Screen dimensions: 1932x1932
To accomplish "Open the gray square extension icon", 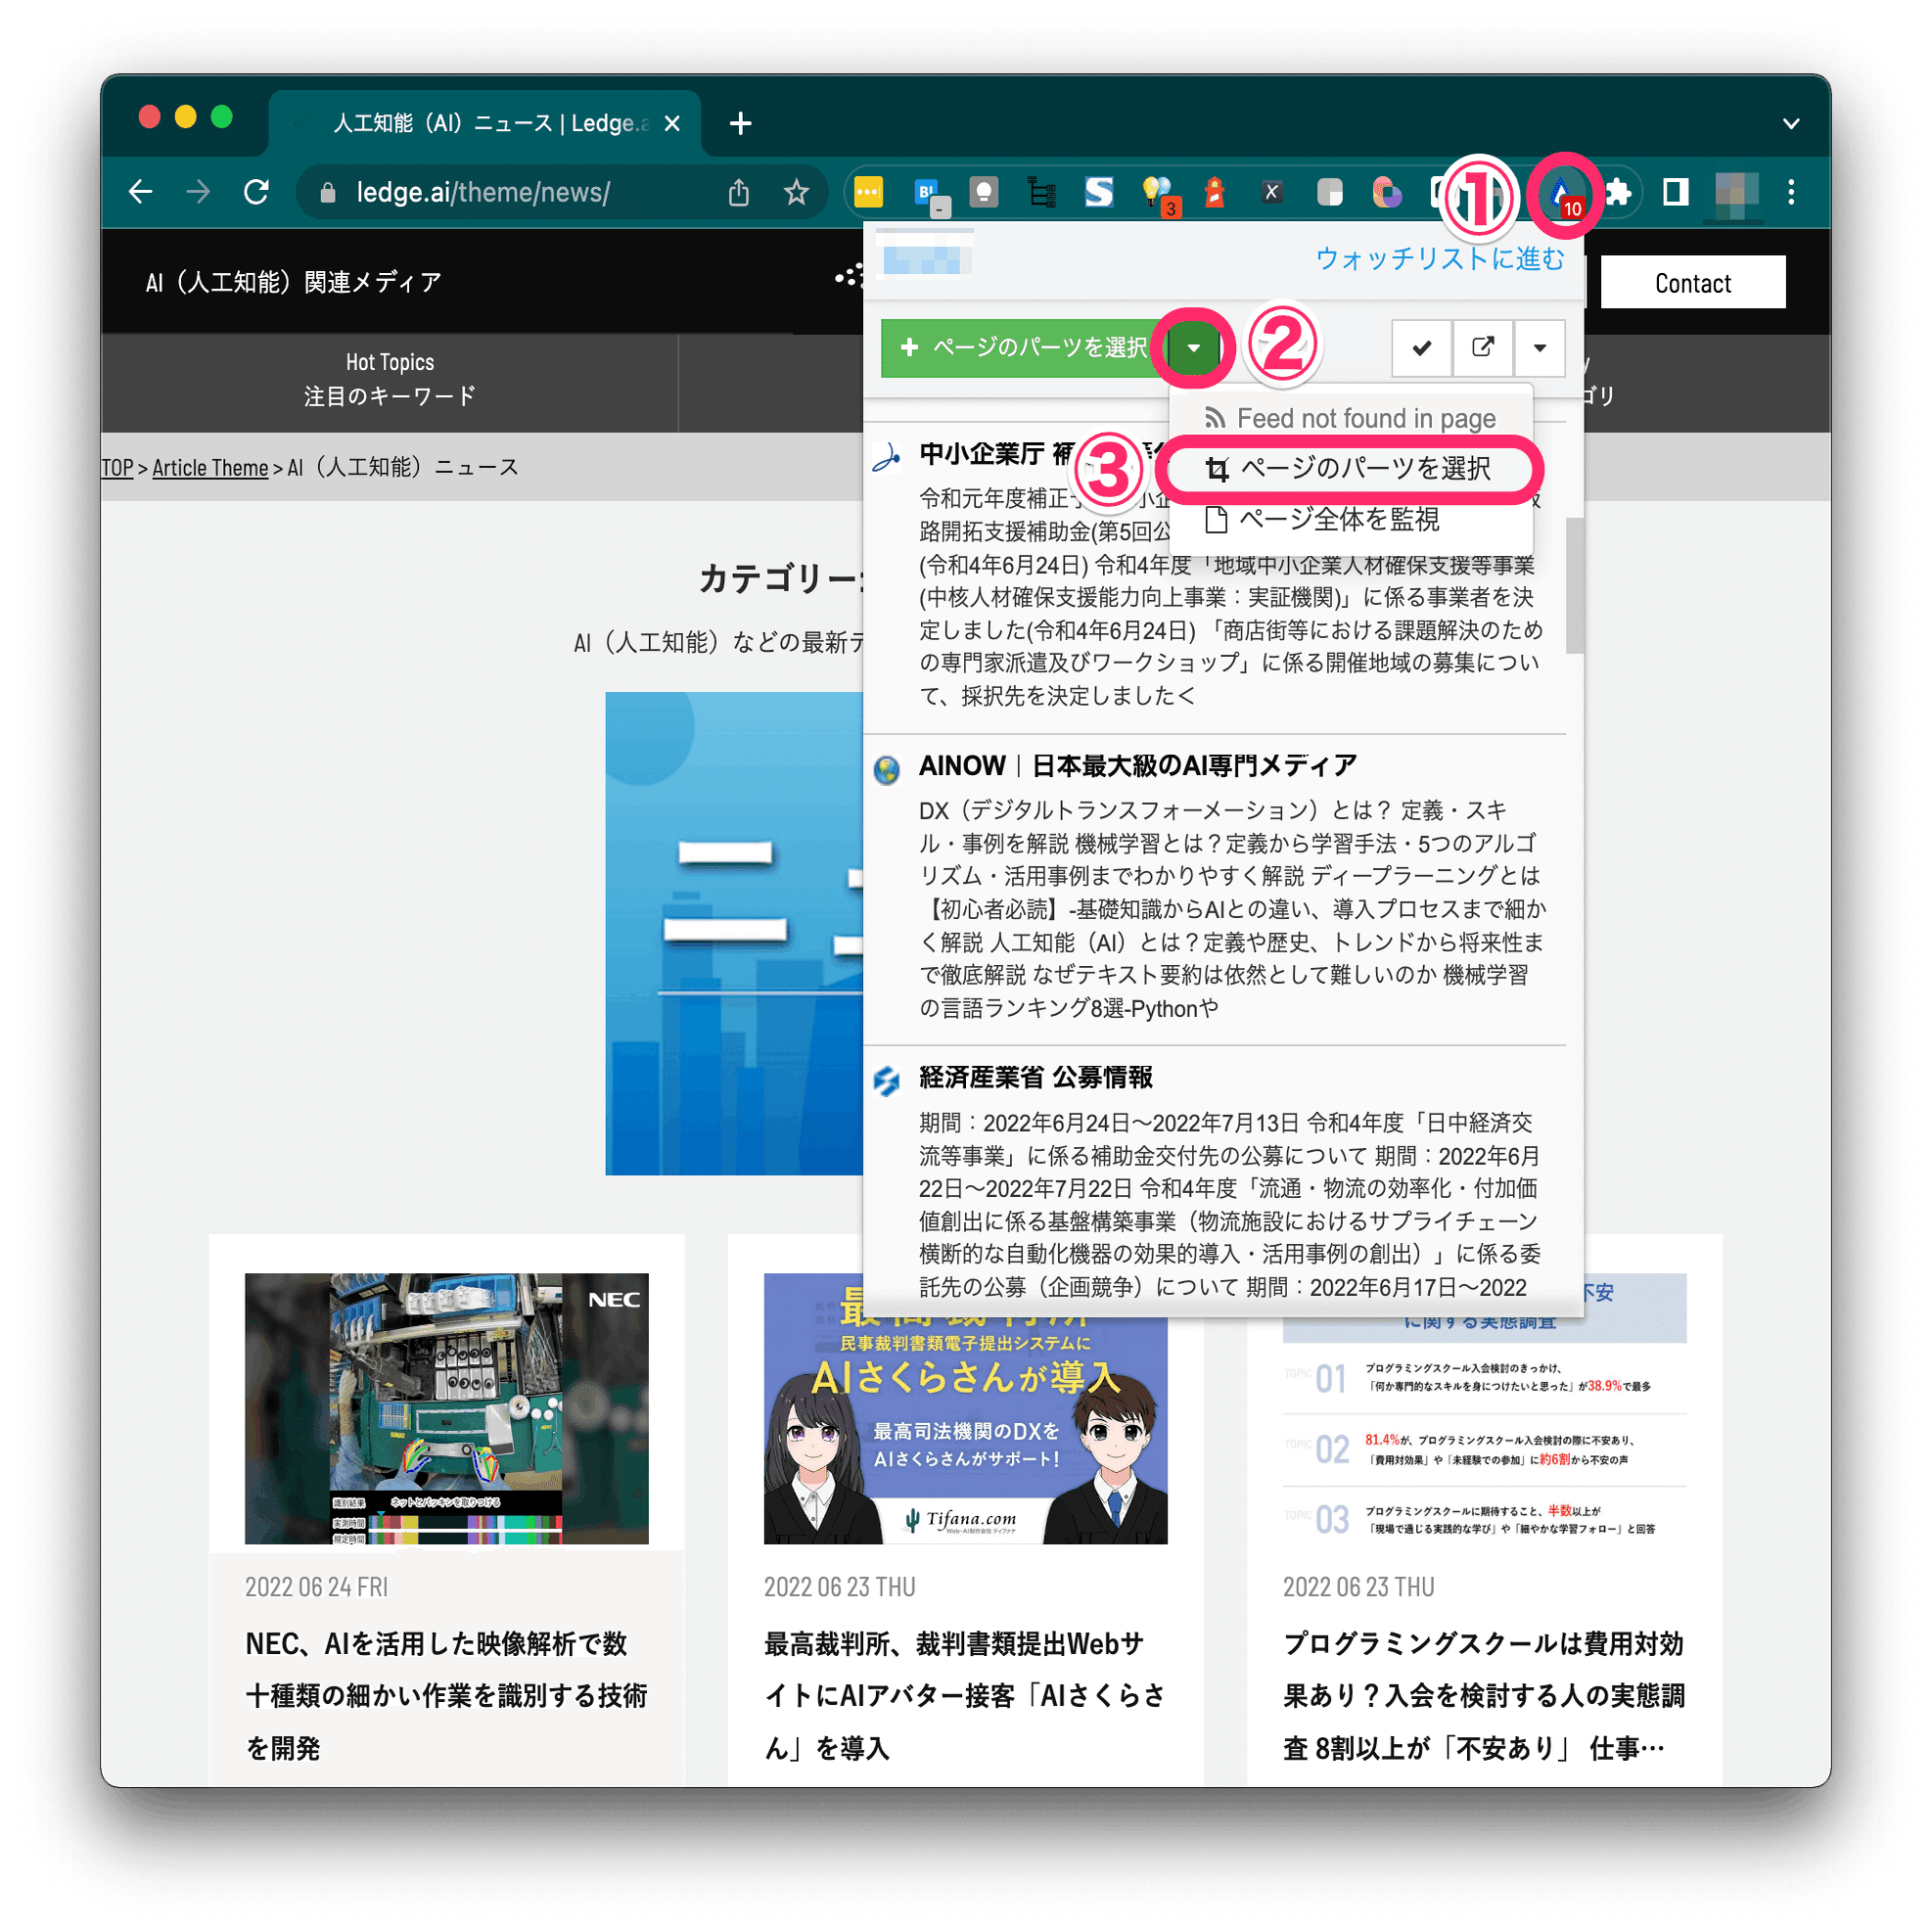I will 1329,192.
